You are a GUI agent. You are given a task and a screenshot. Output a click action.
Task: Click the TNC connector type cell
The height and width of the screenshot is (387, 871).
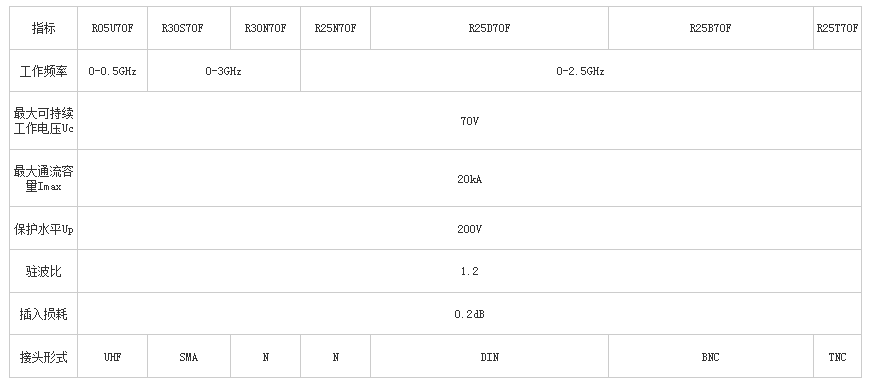point(838,357)
